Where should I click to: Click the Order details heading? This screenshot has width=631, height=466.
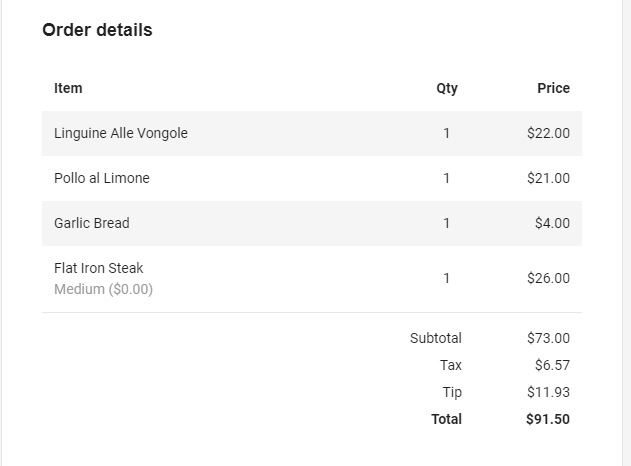(x=97, y=30)
